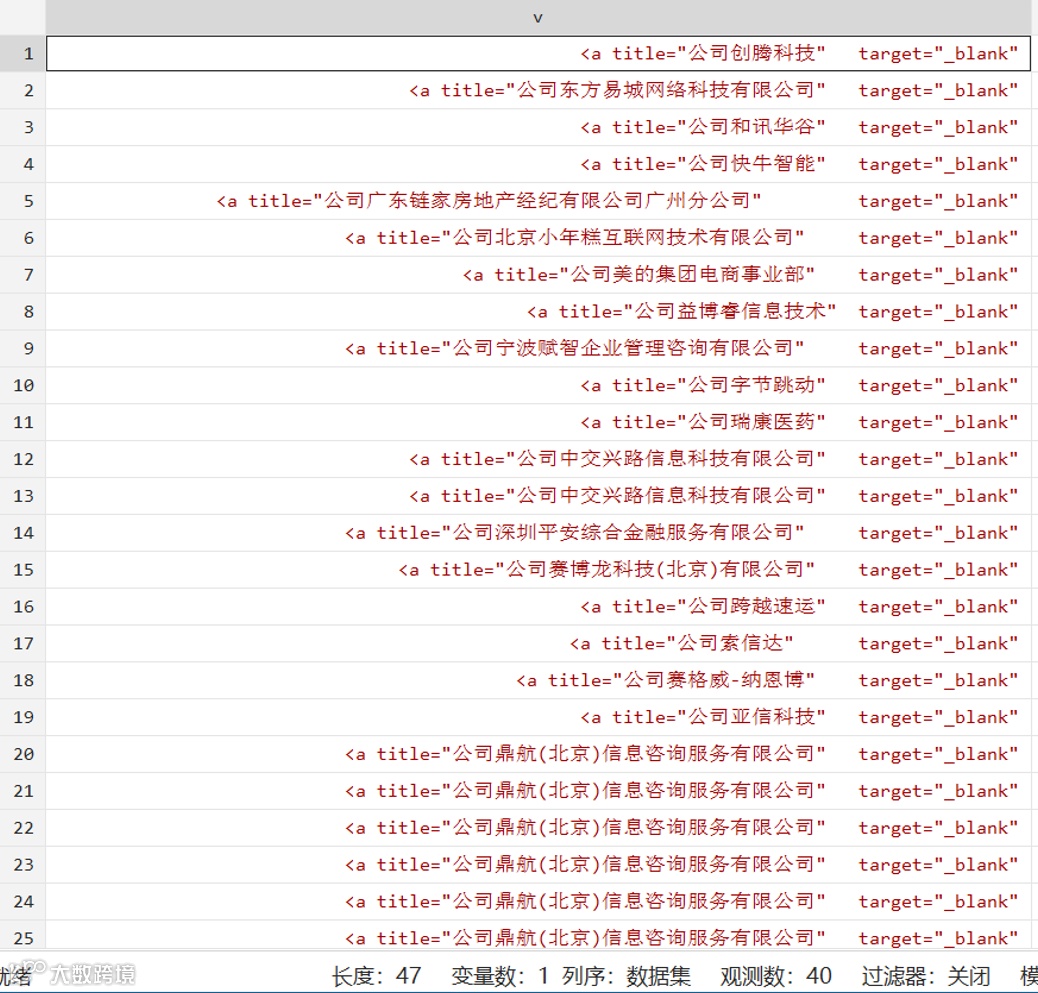Select the column header v
The image size is (1038, 993).
538,18
